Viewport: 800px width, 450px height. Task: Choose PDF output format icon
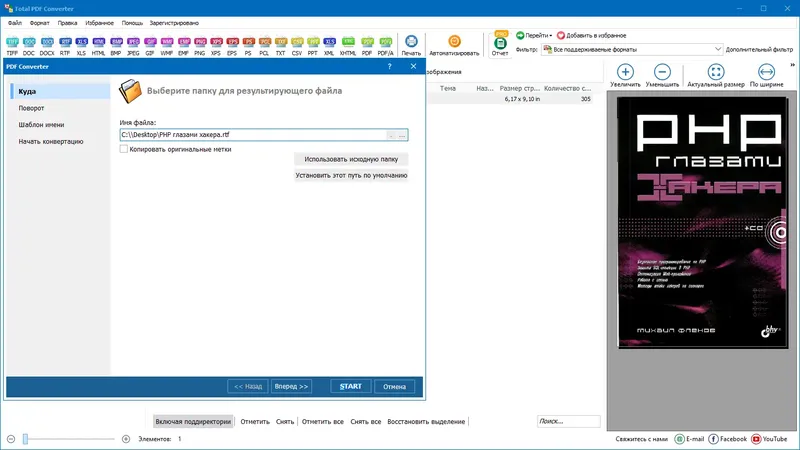367,45
